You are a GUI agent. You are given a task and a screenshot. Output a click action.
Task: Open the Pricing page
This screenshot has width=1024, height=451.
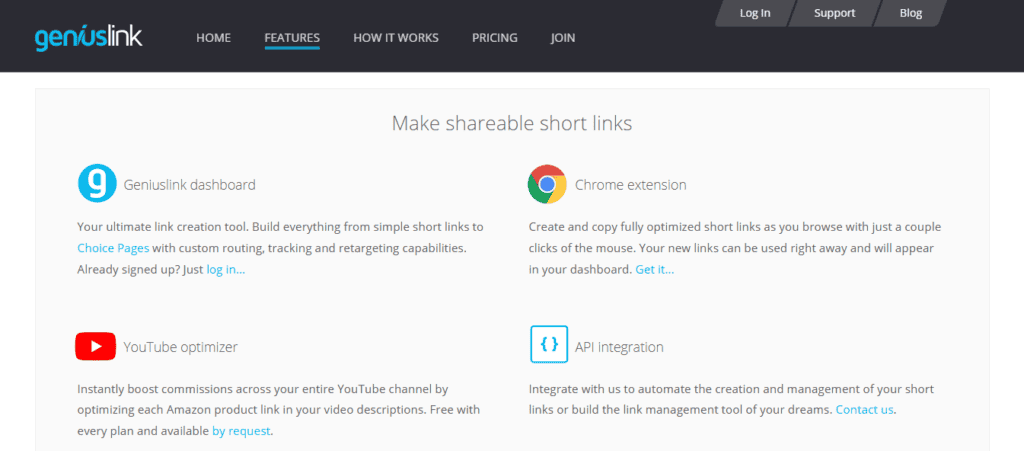[x=495, y=38]
